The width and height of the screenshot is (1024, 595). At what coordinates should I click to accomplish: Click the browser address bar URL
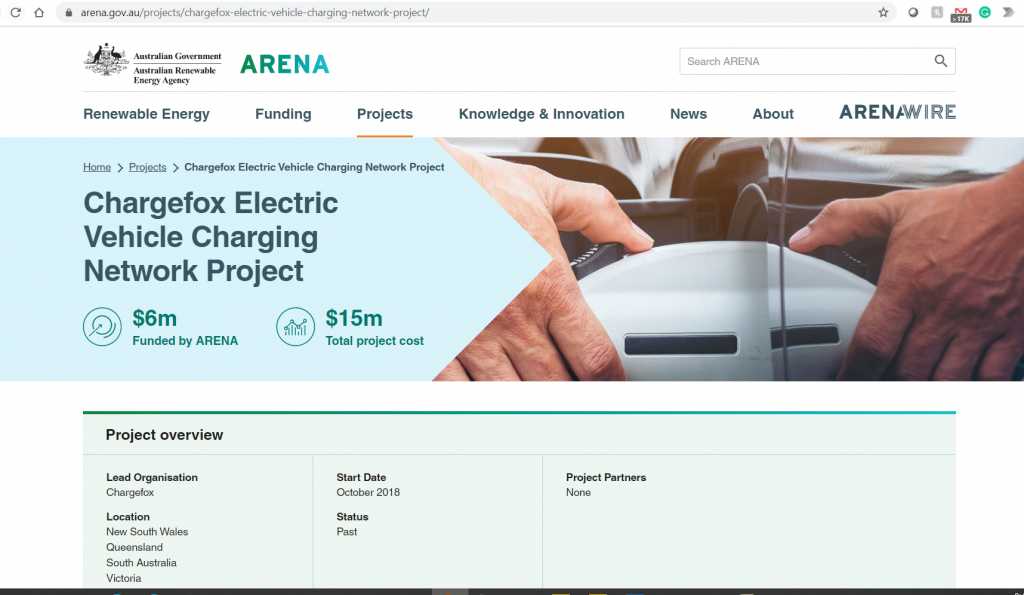click(255, 12)
